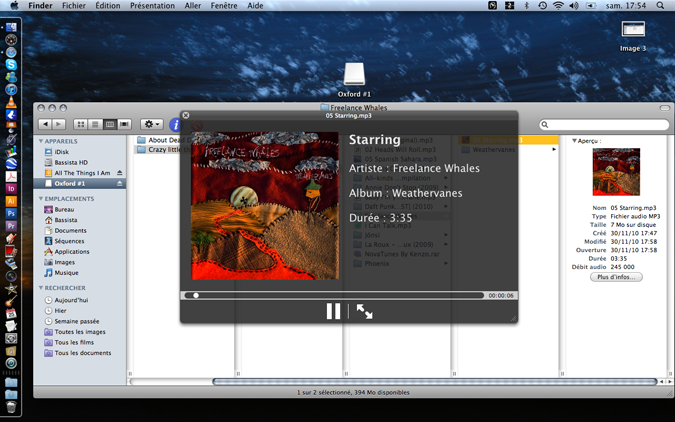675x422 pixels.
Task: Click the Finder search field
Action: (604, 125)
